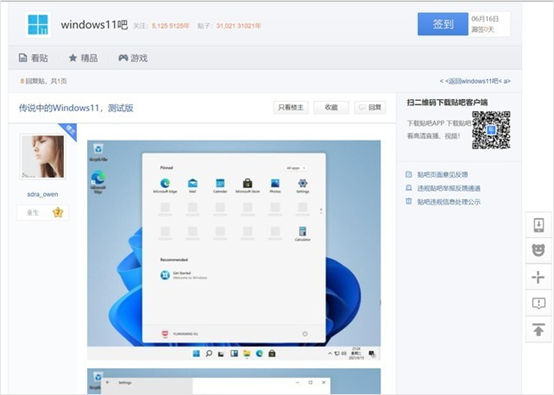Click the 收藏 button
The height and width of the screenshot is (395, 554).
(x=331, y=107)
